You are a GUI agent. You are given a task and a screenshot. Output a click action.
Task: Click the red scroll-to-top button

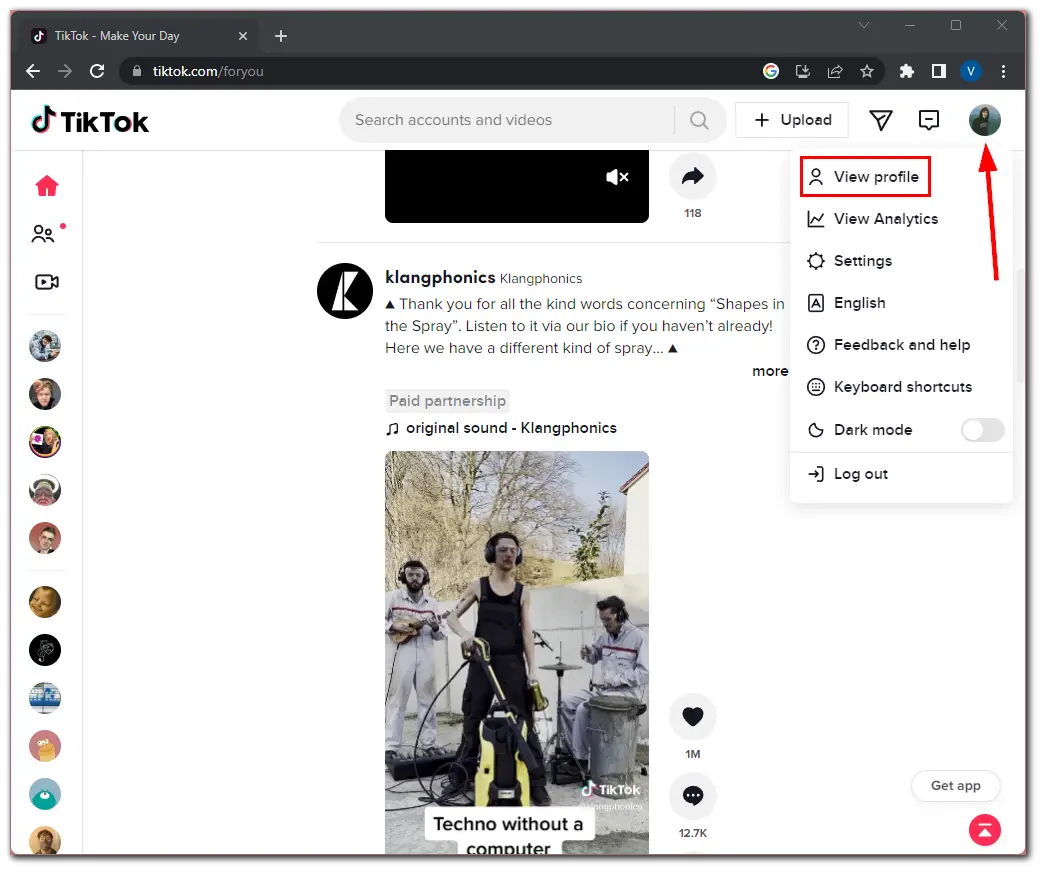click(x=984, y=830)
